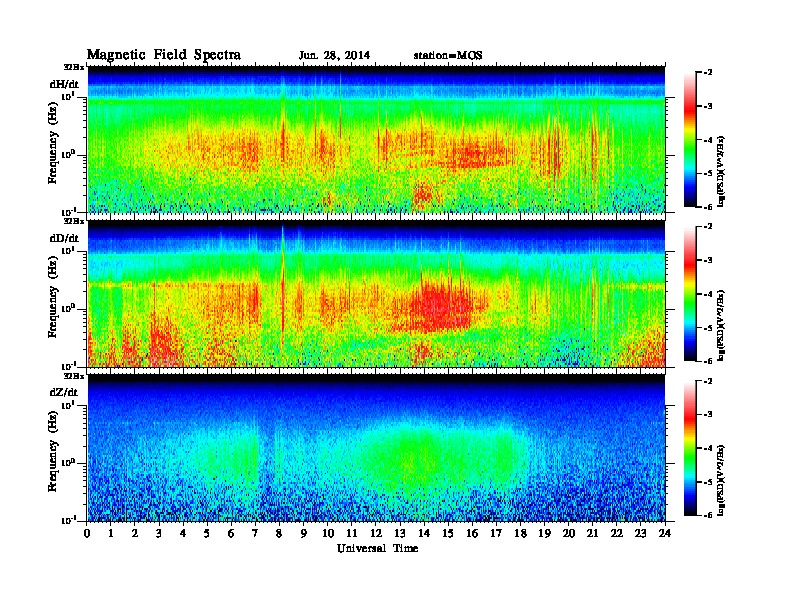This screenshot has height=612, width=792.
Task: Click hour tick "1" on the Universal Time axis
Action: [x=112, y=534]
